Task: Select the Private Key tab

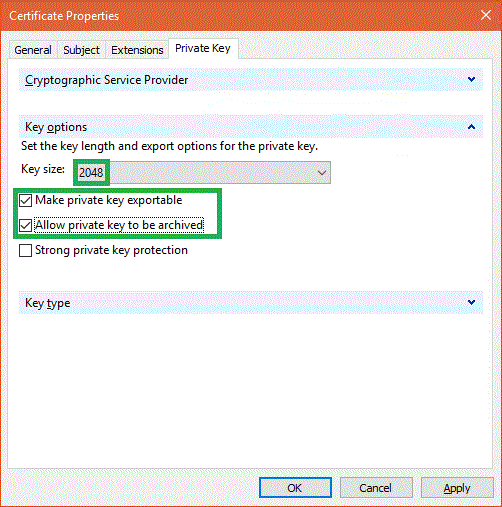Action: 203,49
